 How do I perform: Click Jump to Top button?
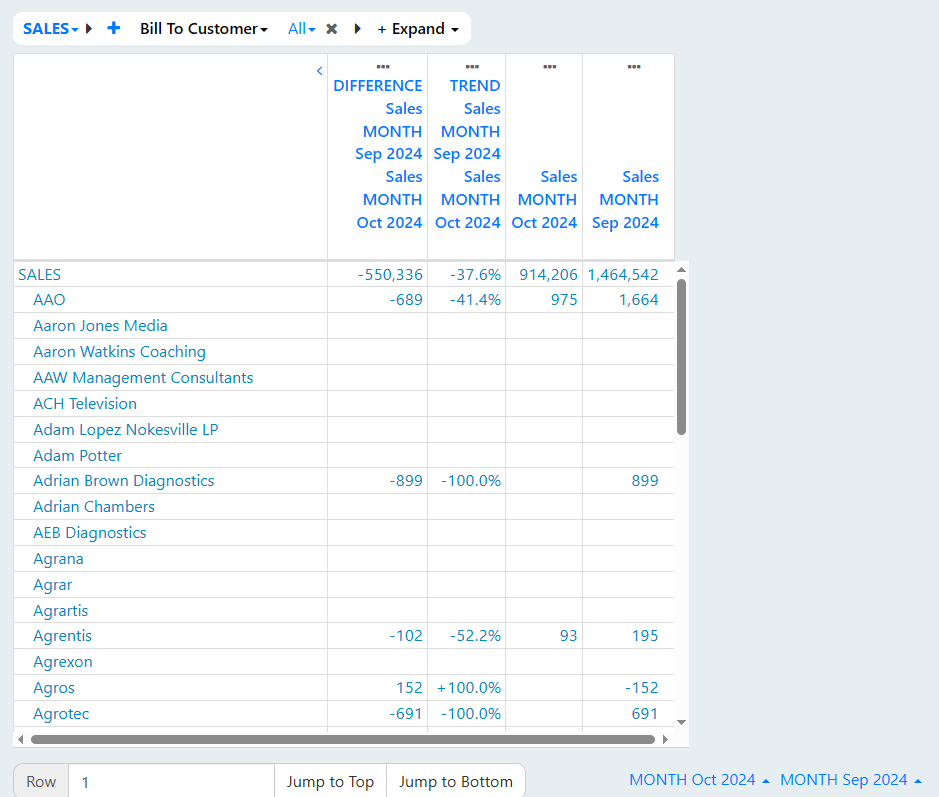point(331,781)
